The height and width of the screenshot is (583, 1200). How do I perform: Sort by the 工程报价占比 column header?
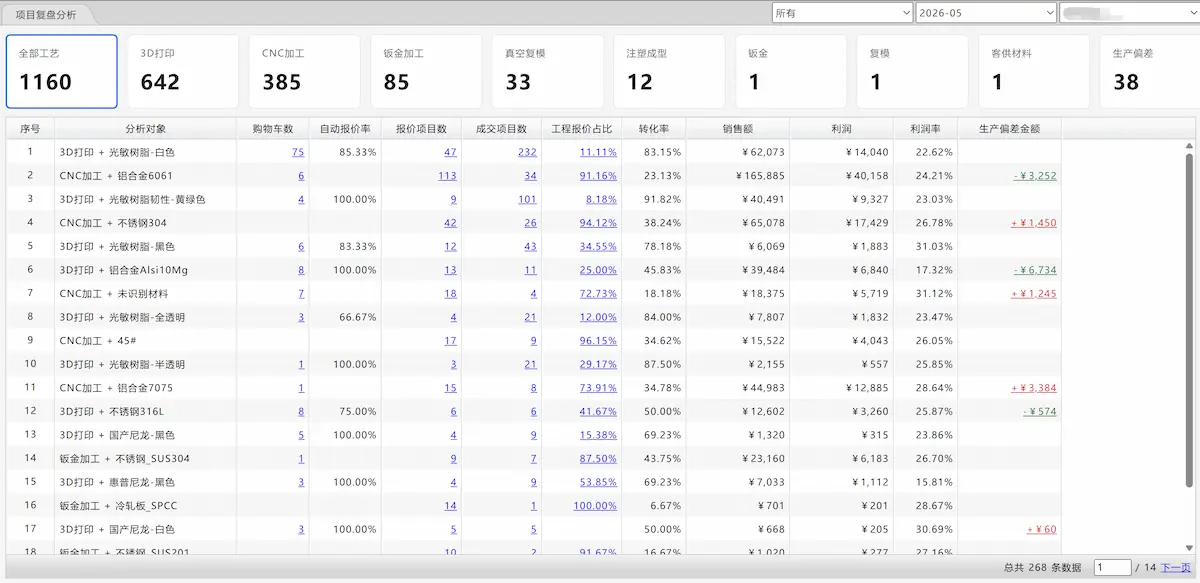pos(581,129)
